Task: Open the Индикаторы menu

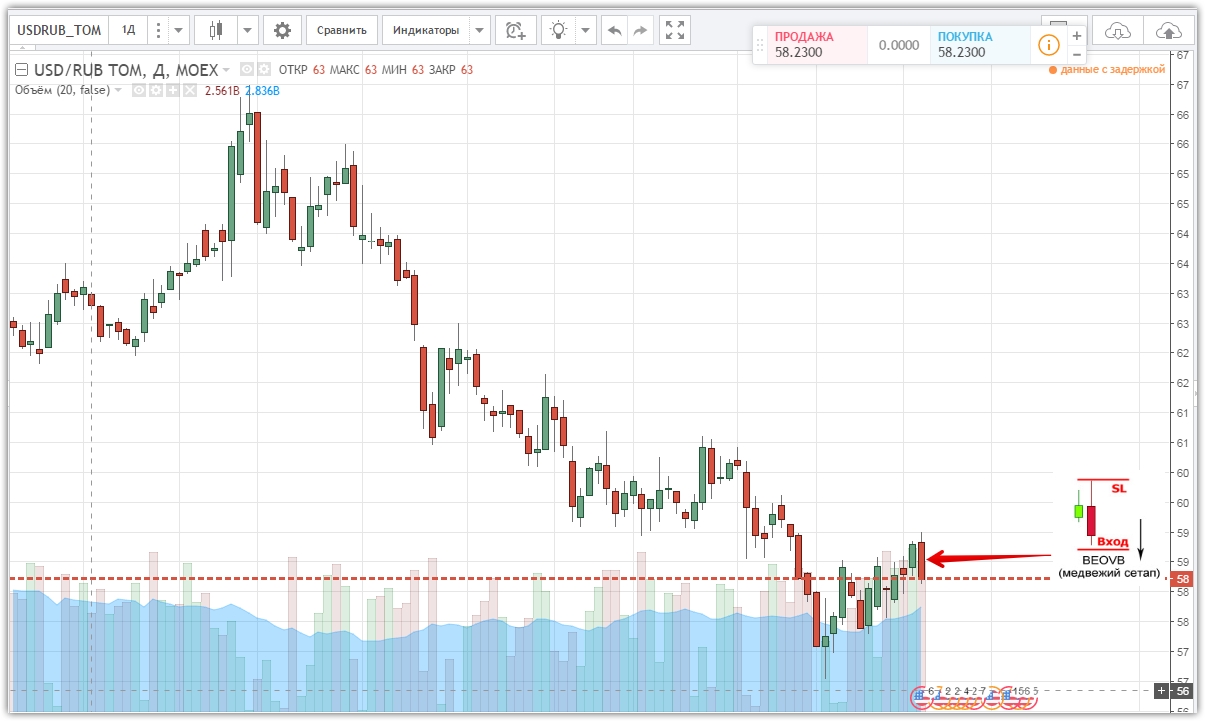Action: click(x=426, y=30)
